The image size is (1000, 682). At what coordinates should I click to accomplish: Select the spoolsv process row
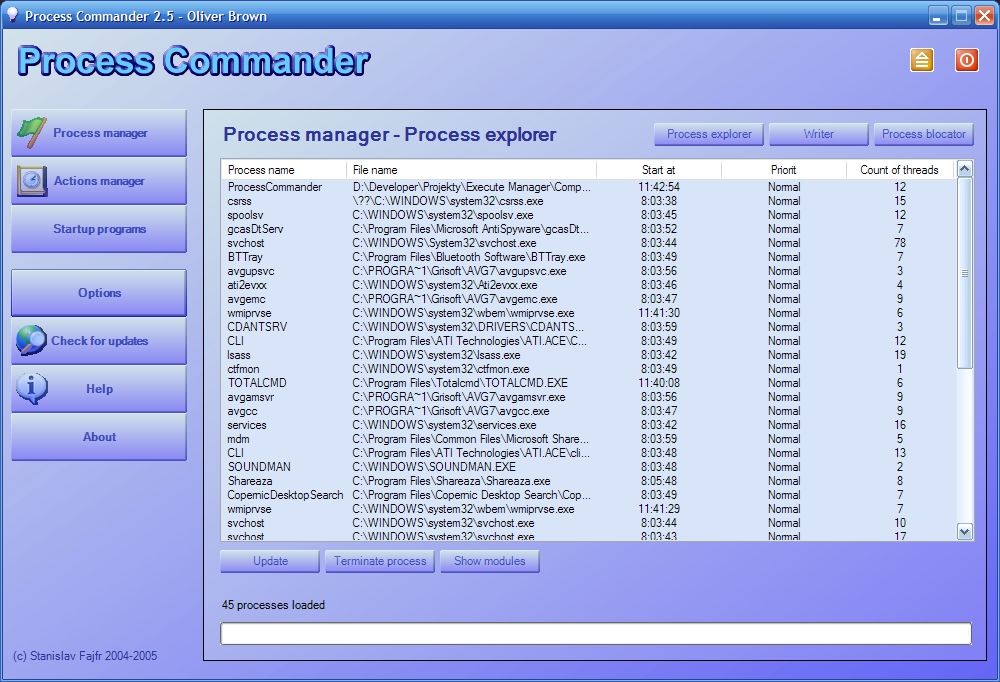(589, 215)
